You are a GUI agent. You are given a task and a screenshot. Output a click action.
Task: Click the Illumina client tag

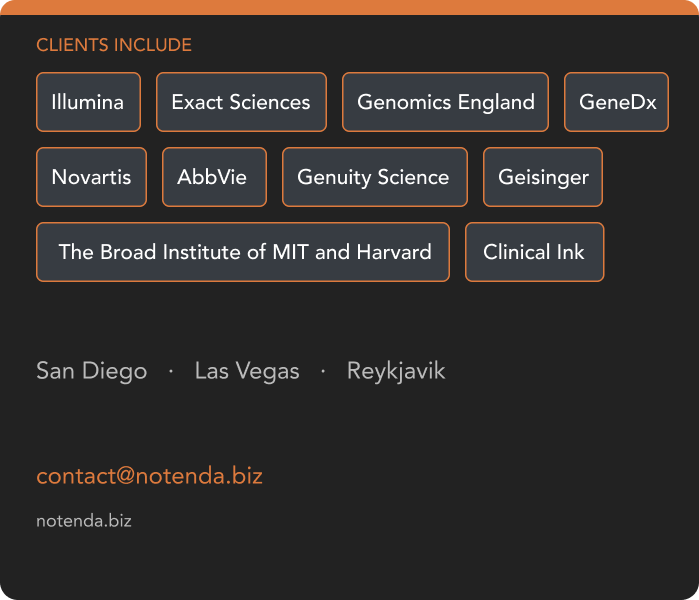click(x=88, y=102)
